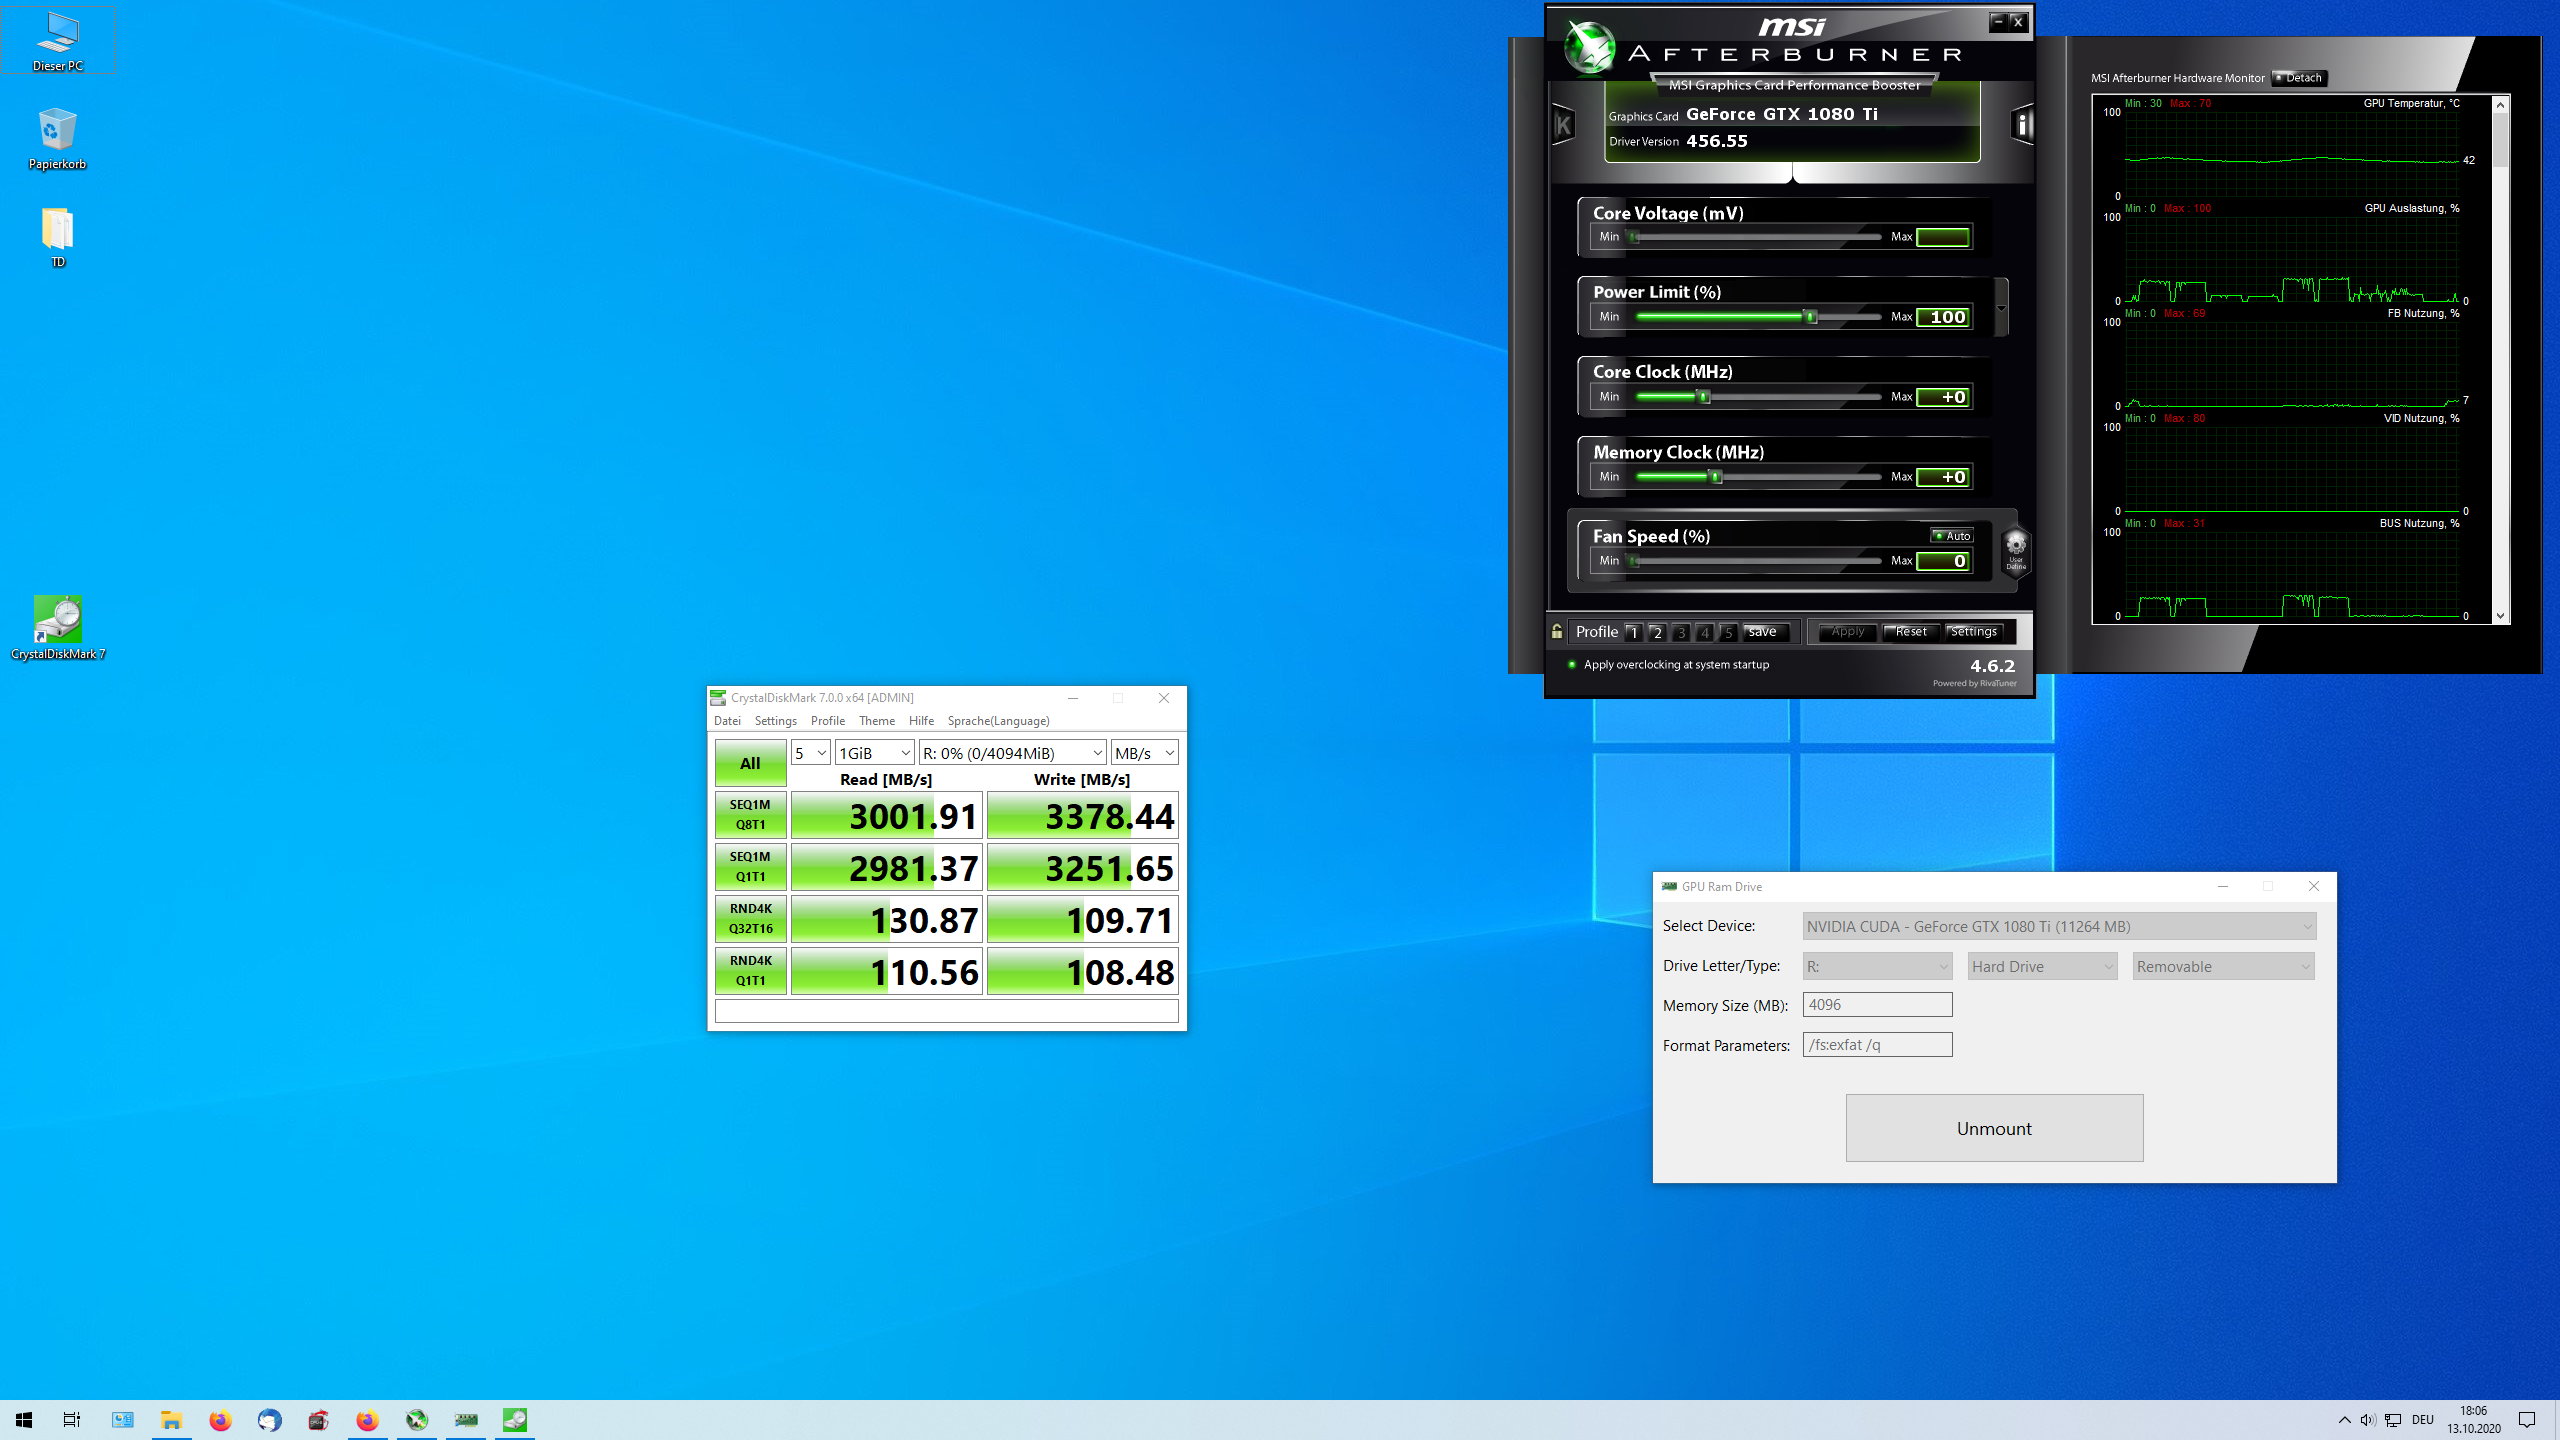Open the Theme menu
Screen dimensions: 2560x1440
point(877,721)
